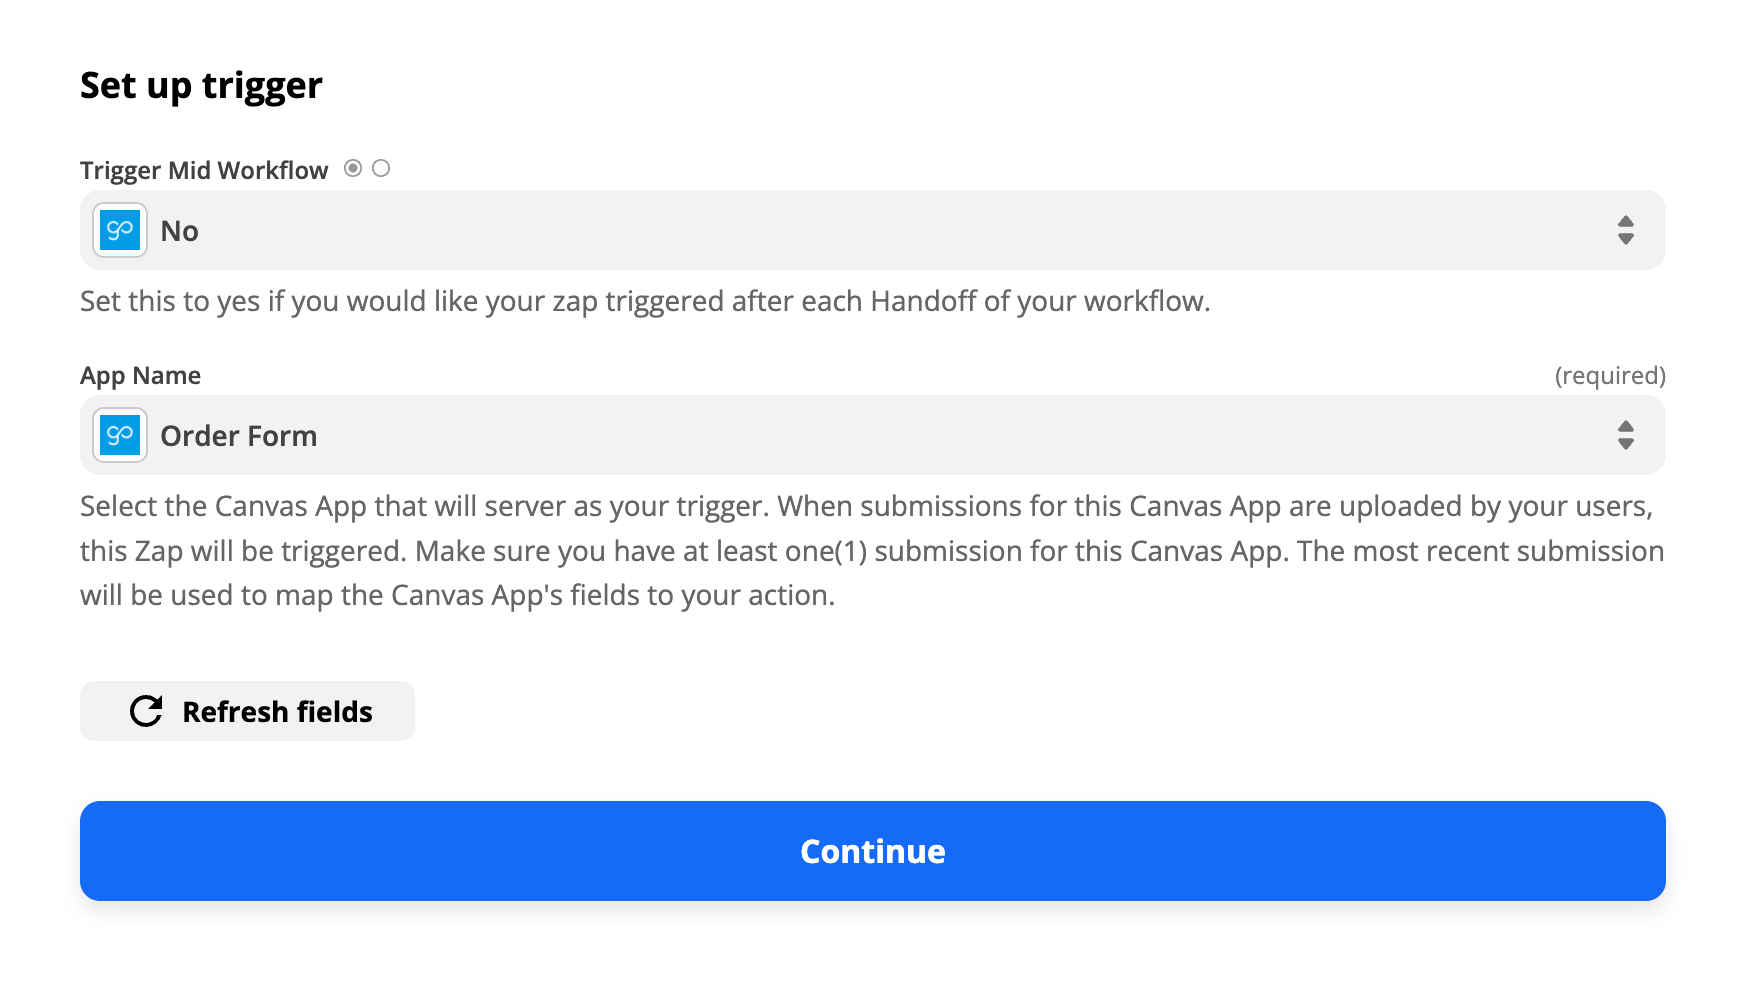Click the Refresh fields button
The height and width of the screenshot is (992, 1756).
(x=247, y=711)
